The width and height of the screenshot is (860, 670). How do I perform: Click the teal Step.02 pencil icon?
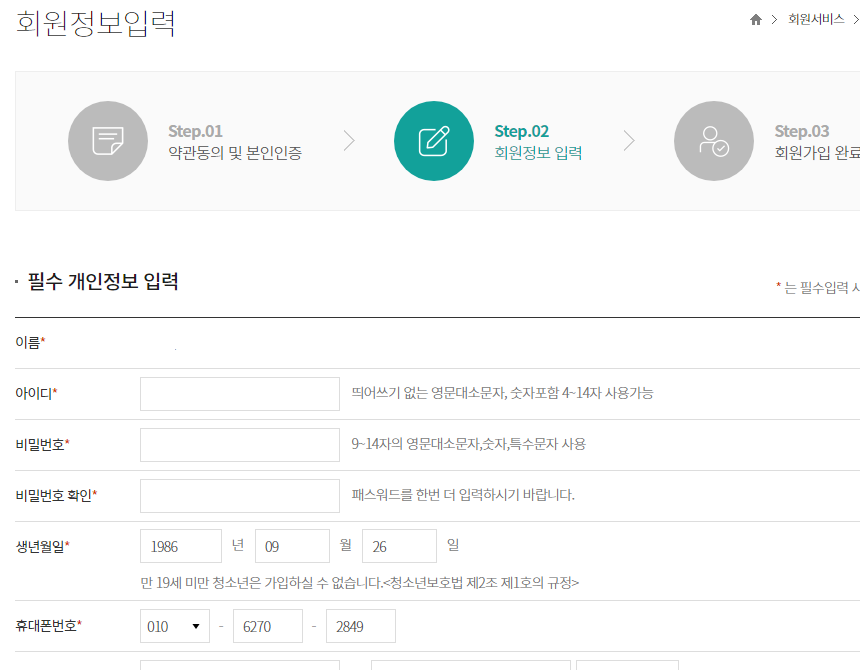(x=433, y=140)
